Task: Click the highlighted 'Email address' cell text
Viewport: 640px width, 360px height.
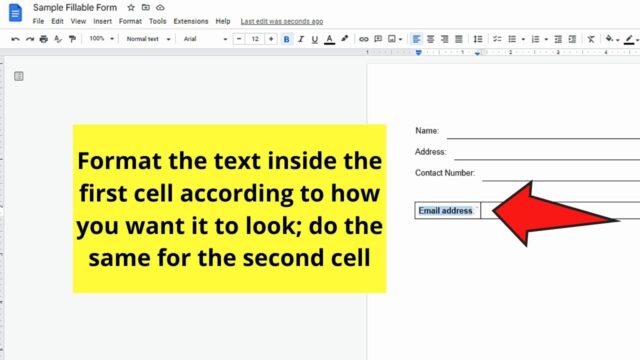Action: [445, 211]
